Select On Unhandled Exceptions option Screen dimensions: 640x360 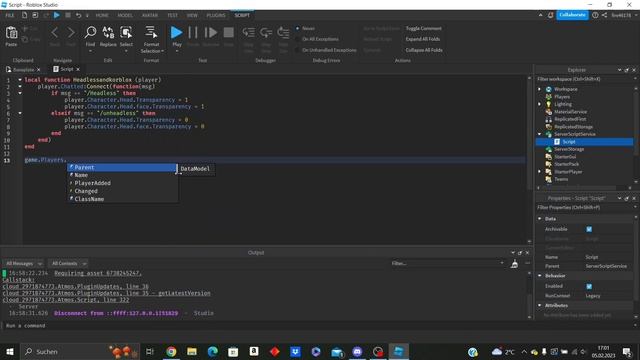[326, 50]
